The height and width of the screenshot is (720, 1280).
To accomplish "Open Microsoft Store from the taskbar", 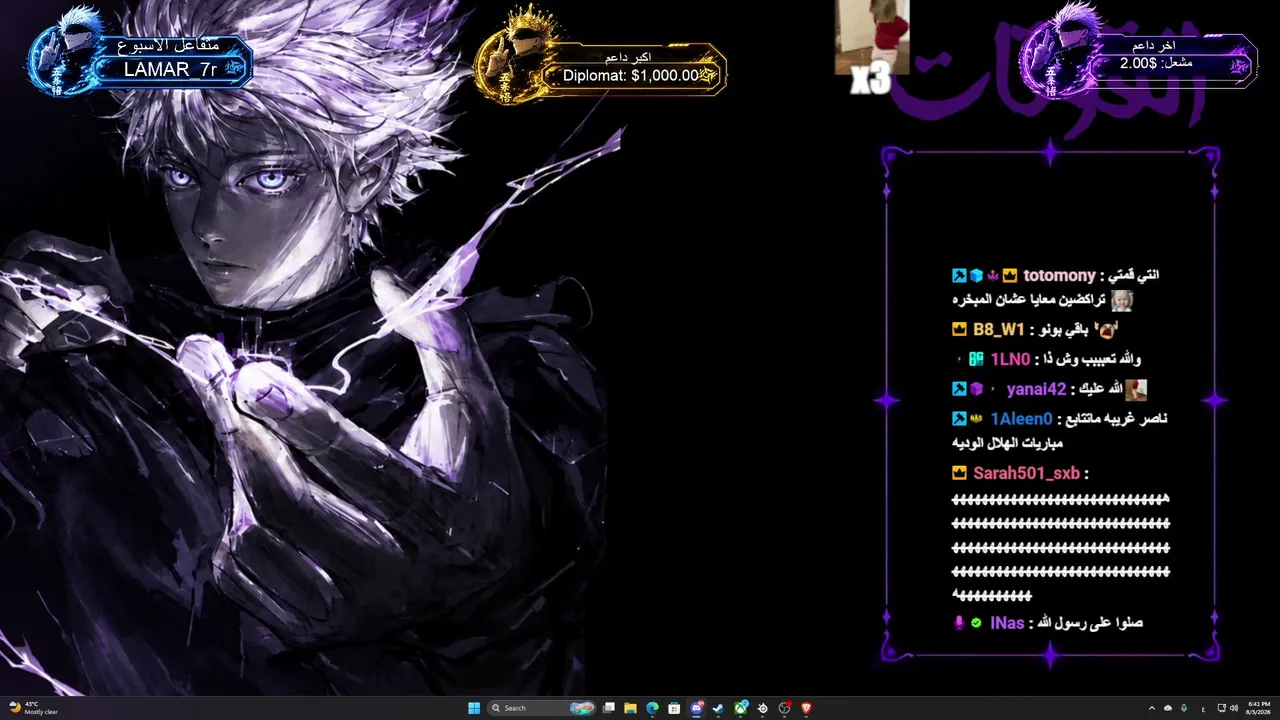I will point(675,708).
